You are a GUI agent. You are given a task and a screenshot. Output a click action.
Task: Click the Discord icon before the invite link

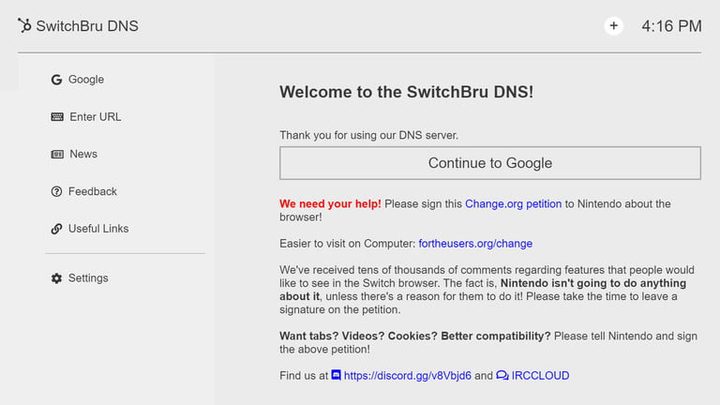point(336,375)
